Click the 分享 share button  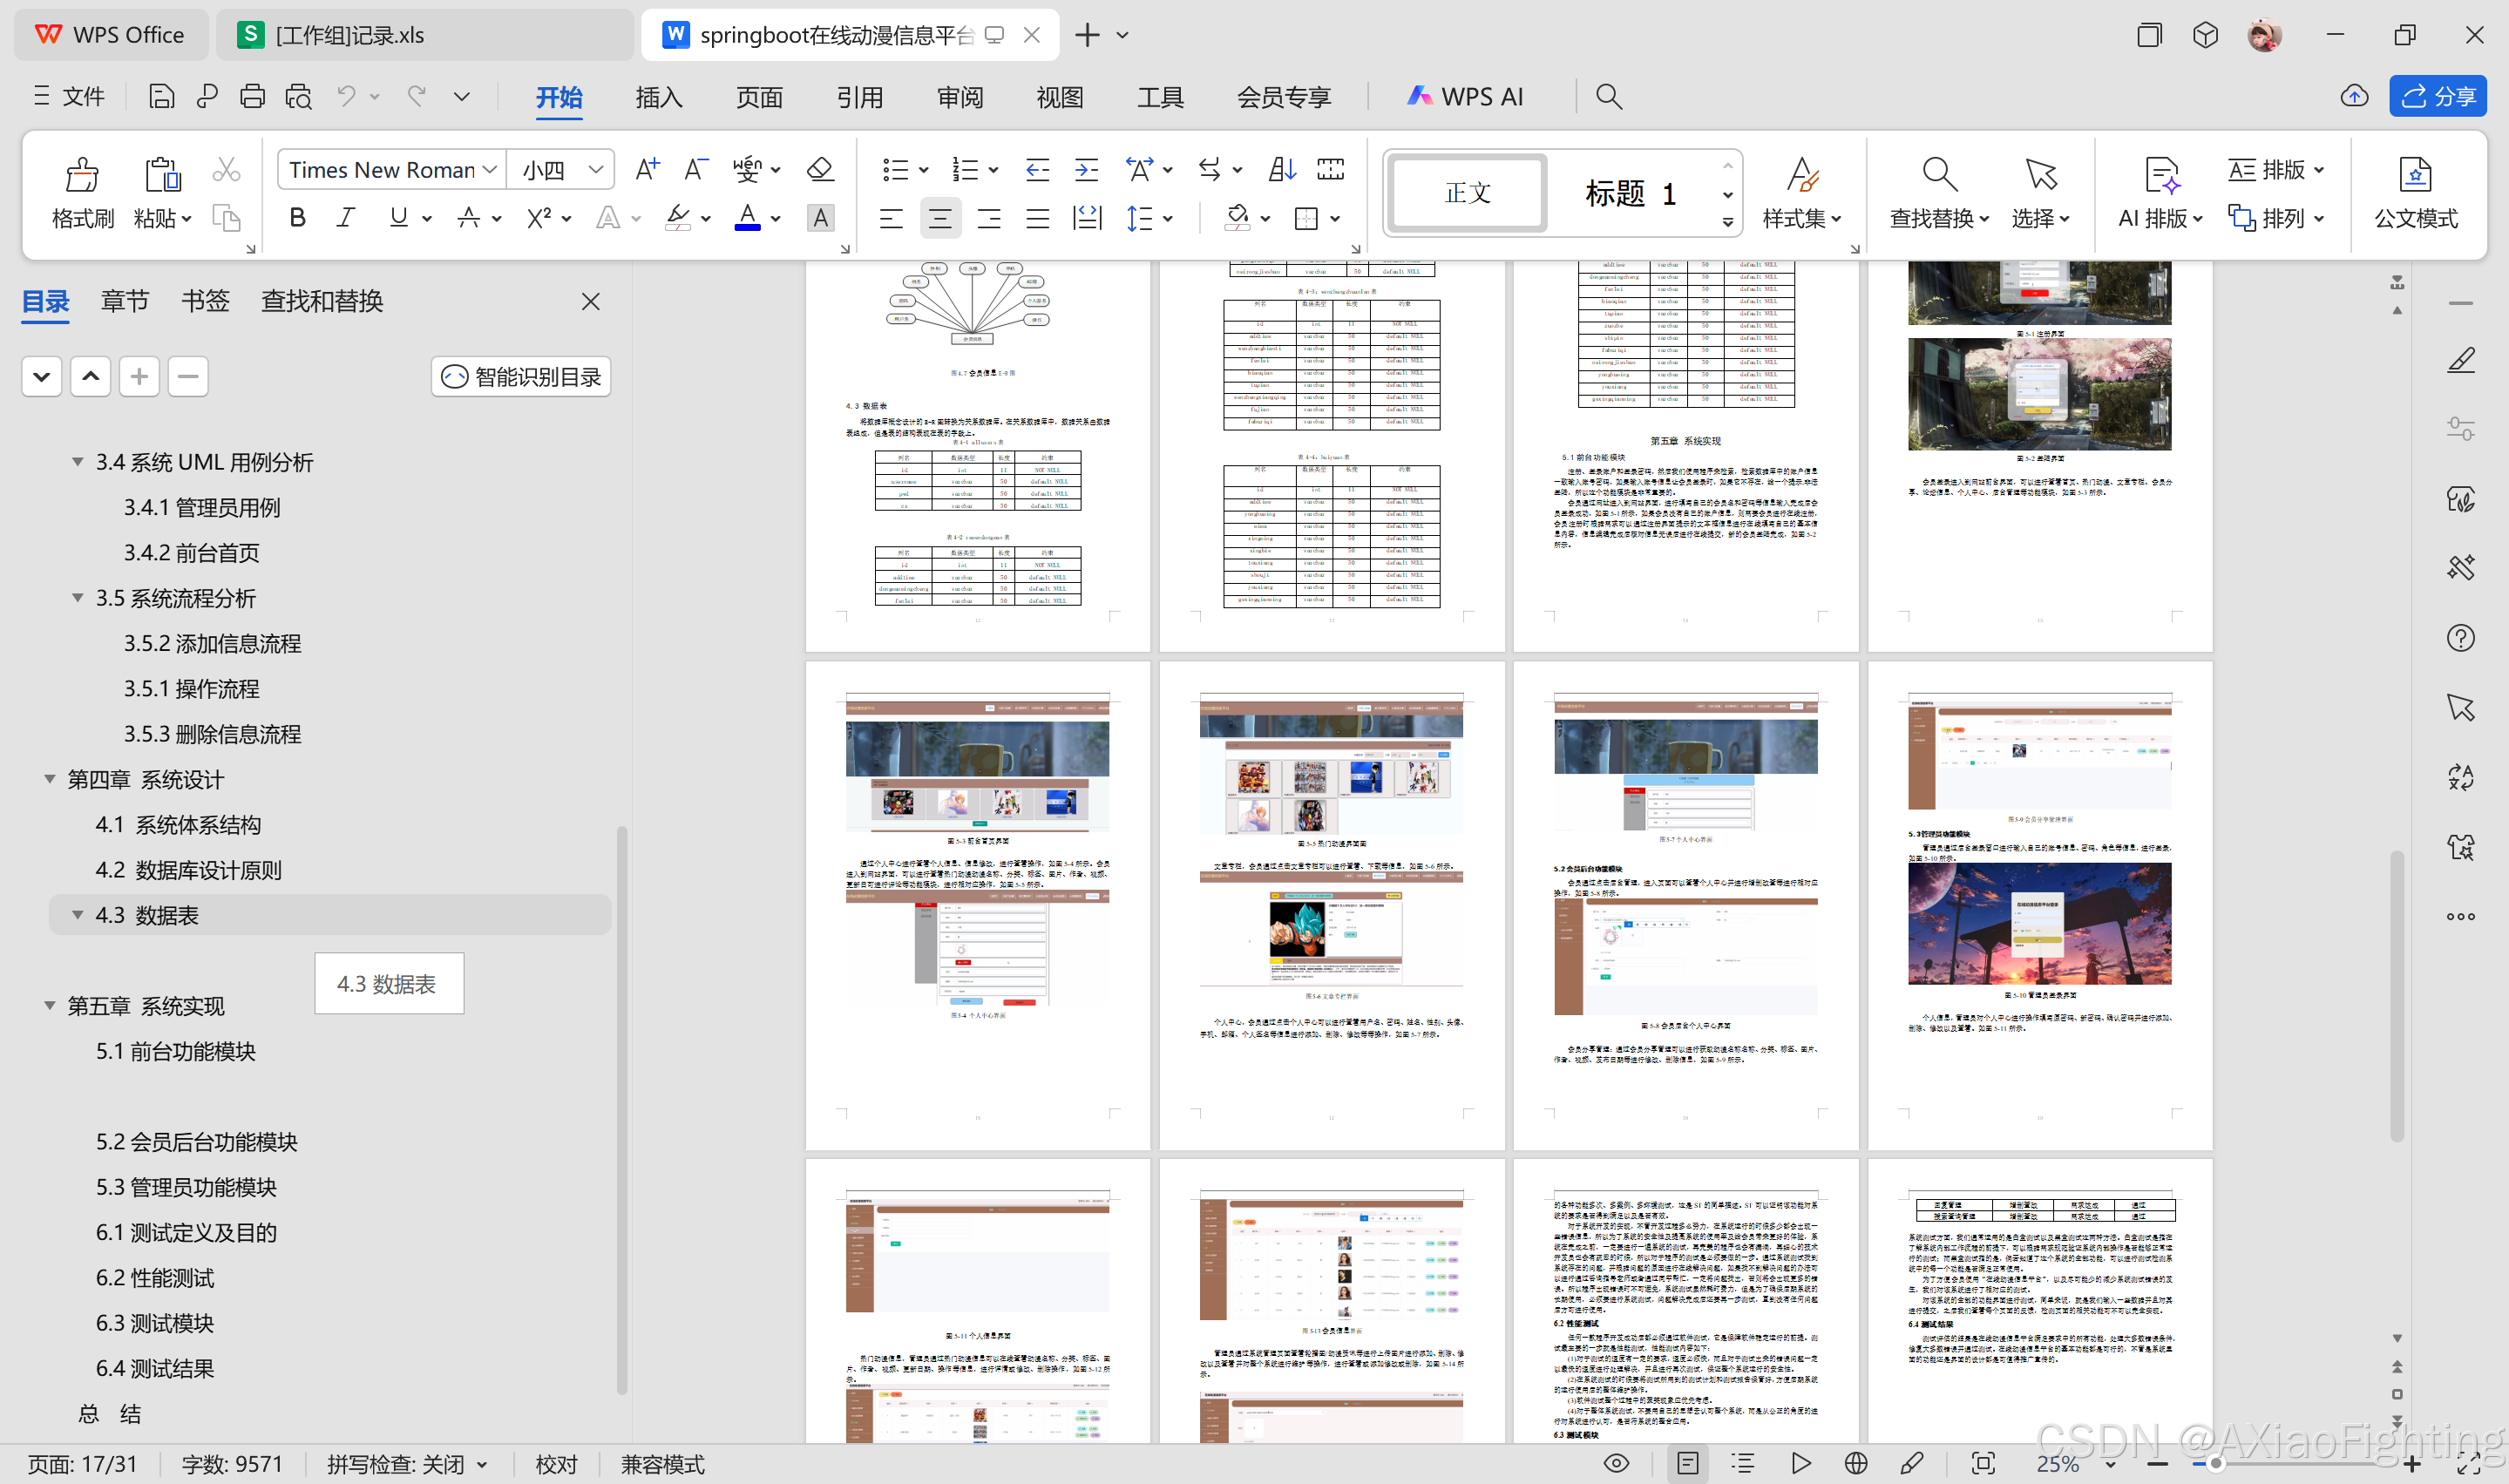[2437, 96]
